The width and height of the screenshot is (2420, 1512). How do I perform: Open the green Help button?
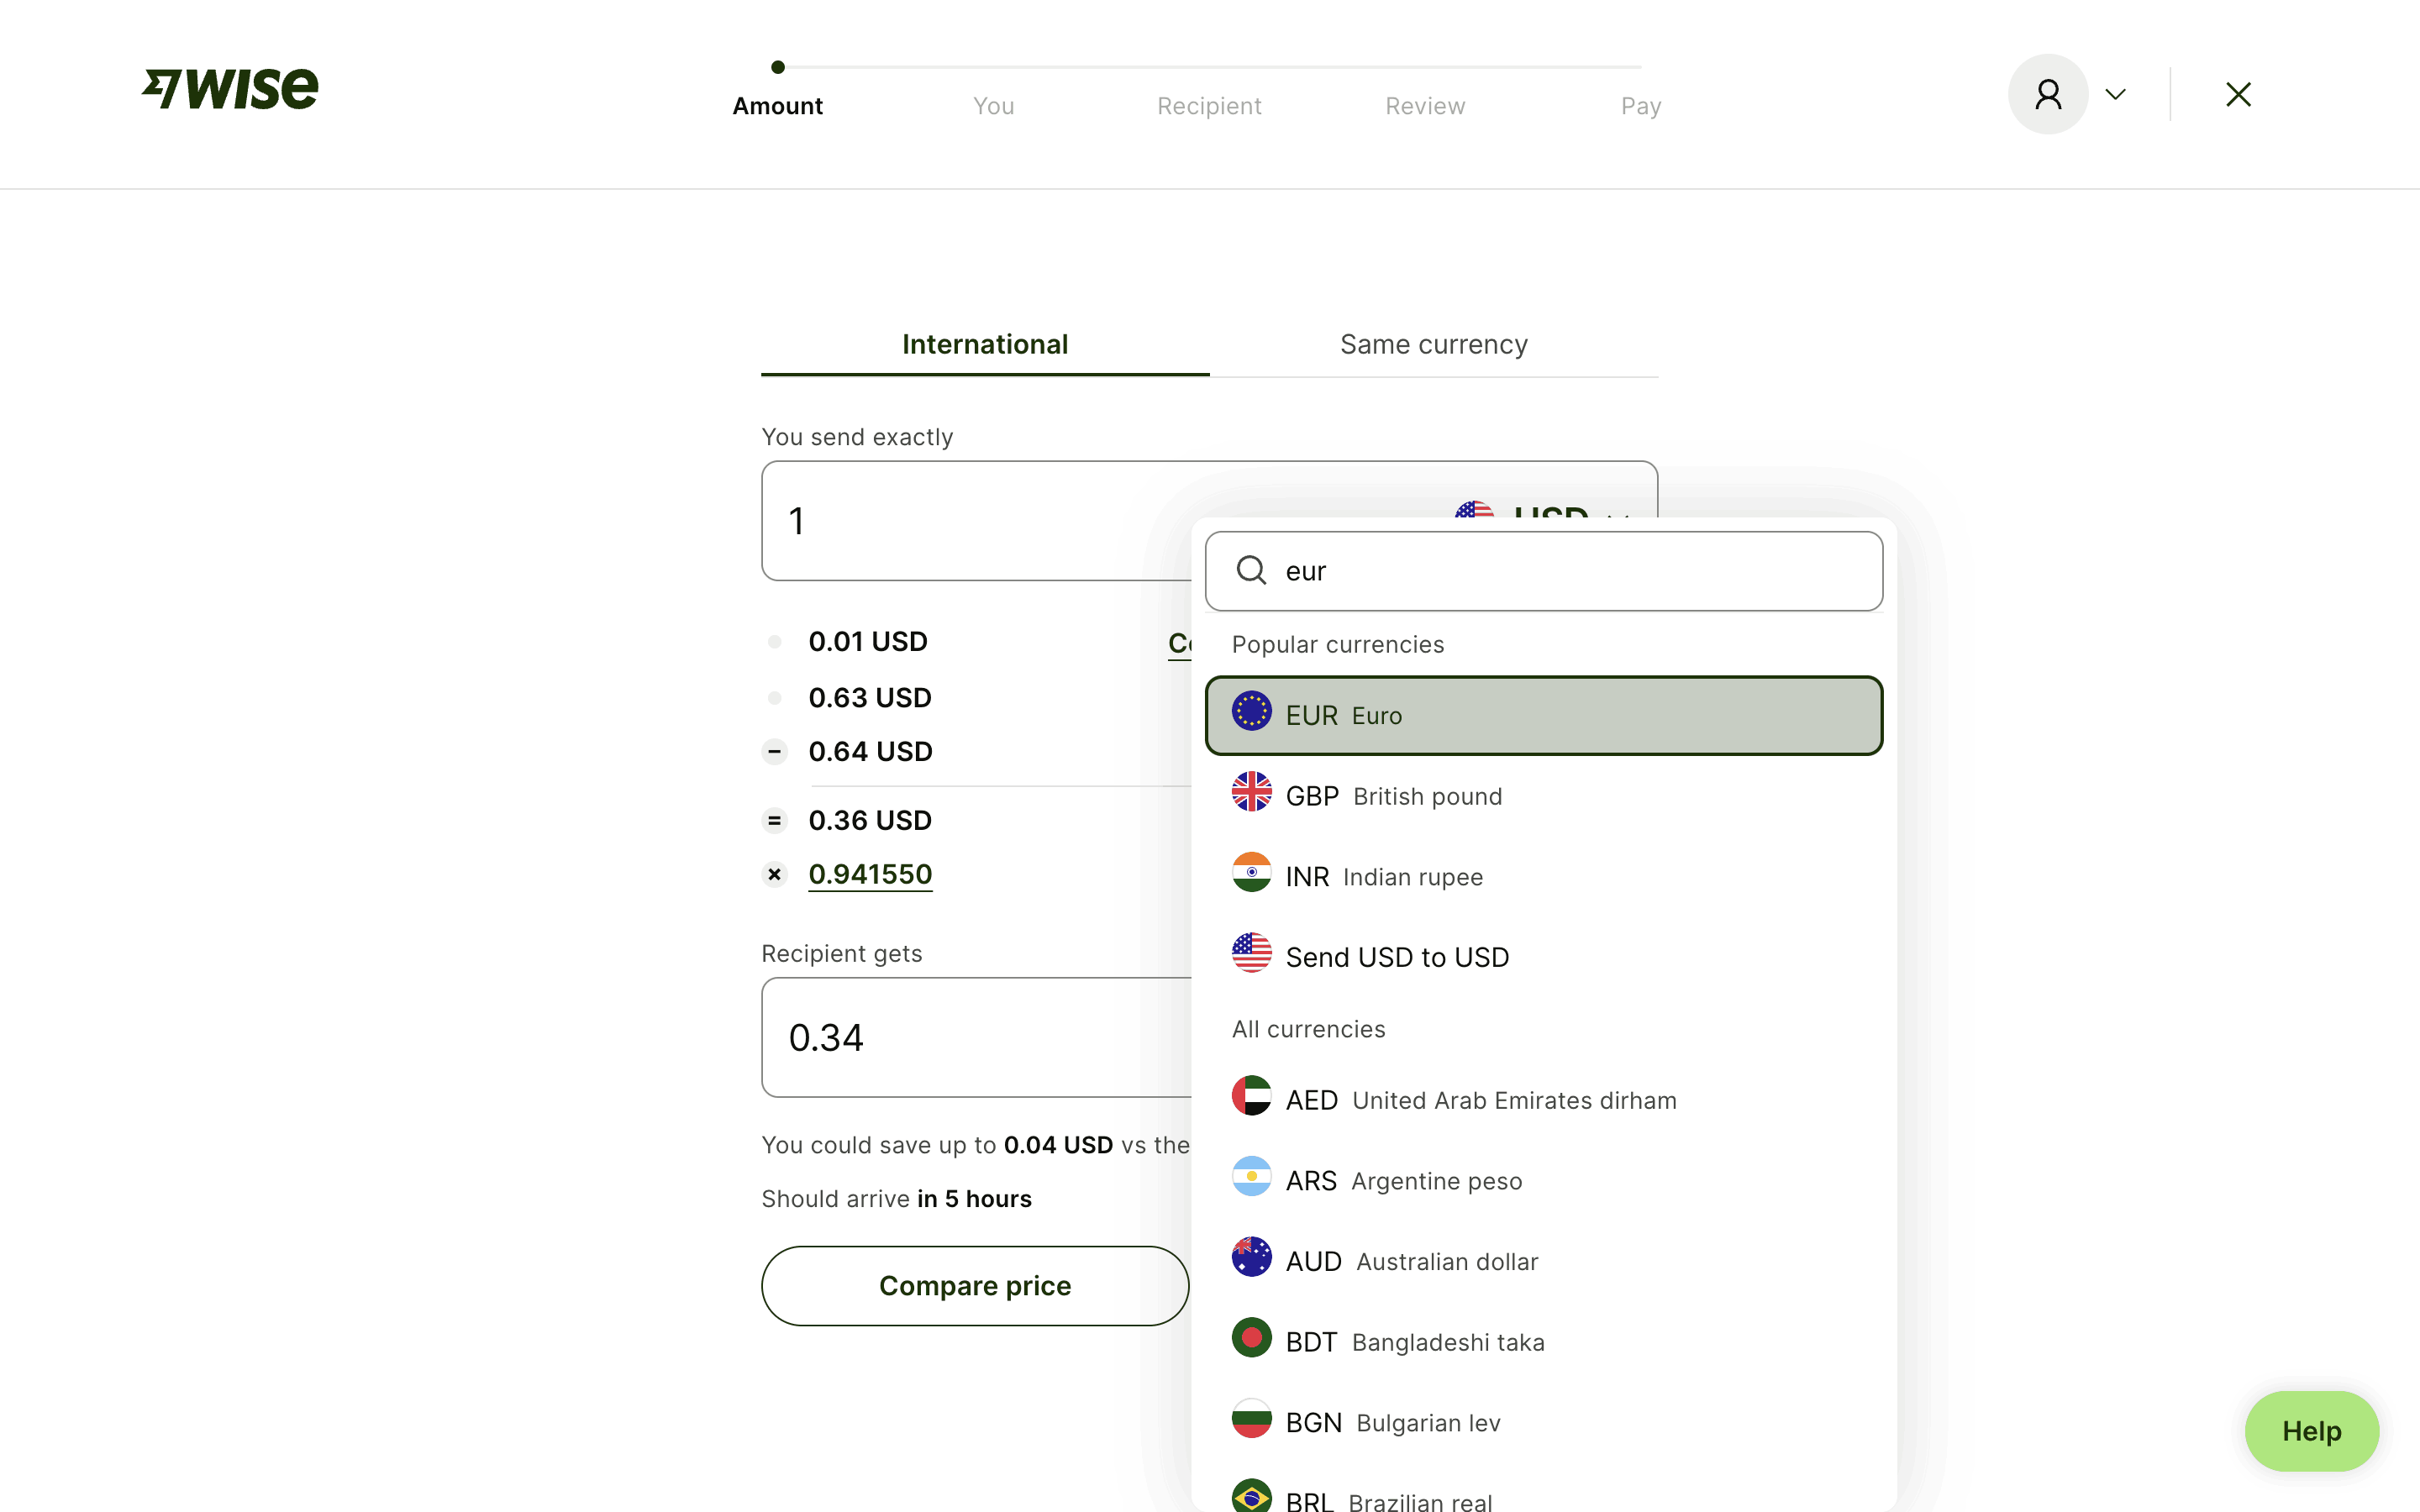(2310, 1431)
